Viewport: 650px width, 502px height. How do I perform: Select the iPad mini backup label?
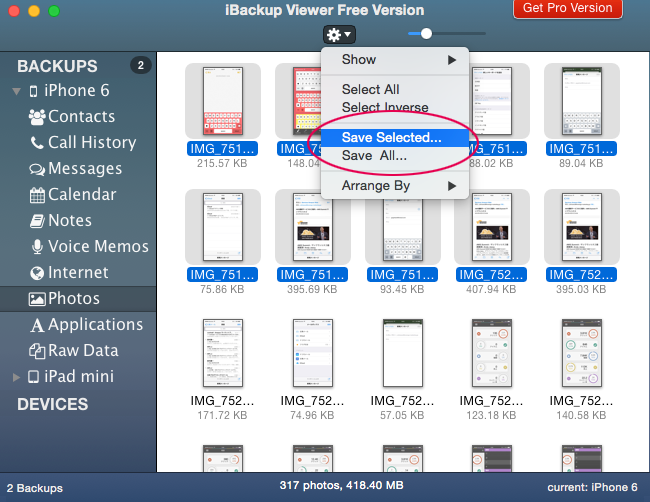(79, 376)
